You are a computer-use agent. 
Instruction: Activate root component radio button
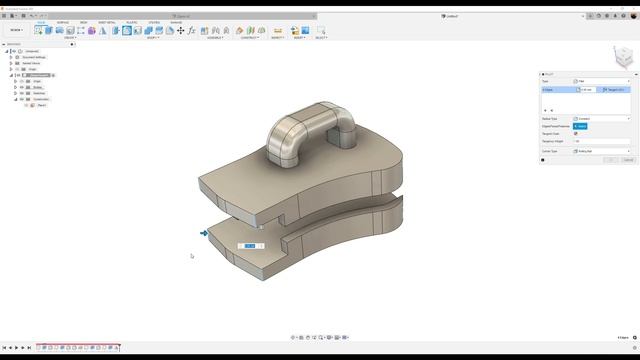tap(20, 51)
